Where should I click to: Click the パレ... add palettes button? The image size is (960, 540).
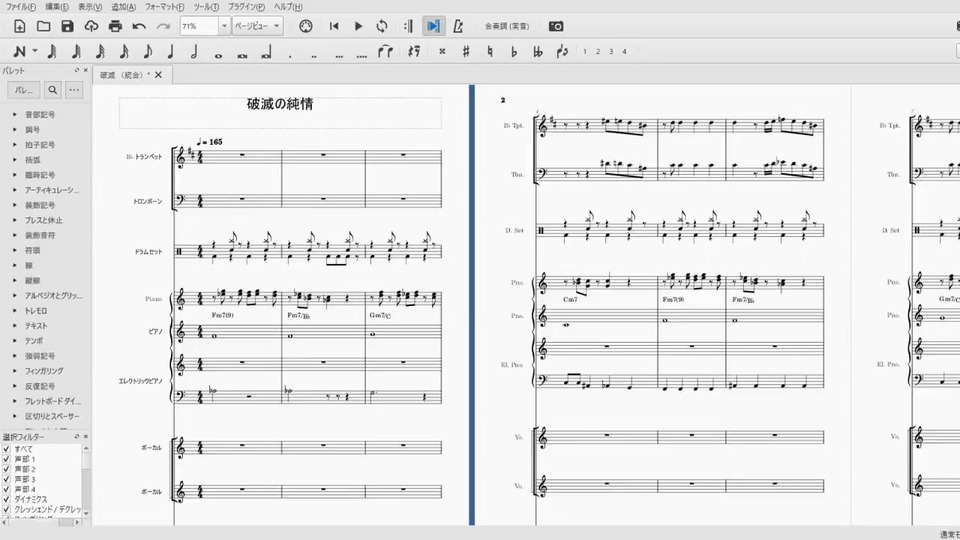24,90
